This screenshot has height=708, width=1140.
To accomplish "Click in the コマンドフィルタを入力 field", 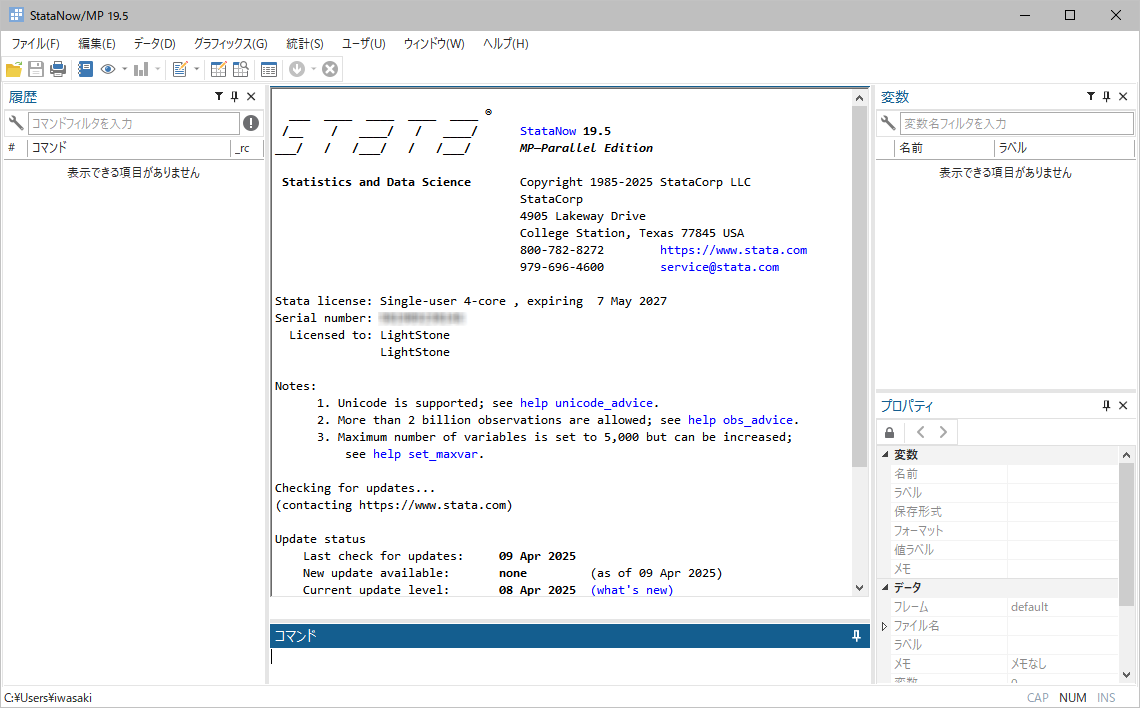I will point(134,124).
